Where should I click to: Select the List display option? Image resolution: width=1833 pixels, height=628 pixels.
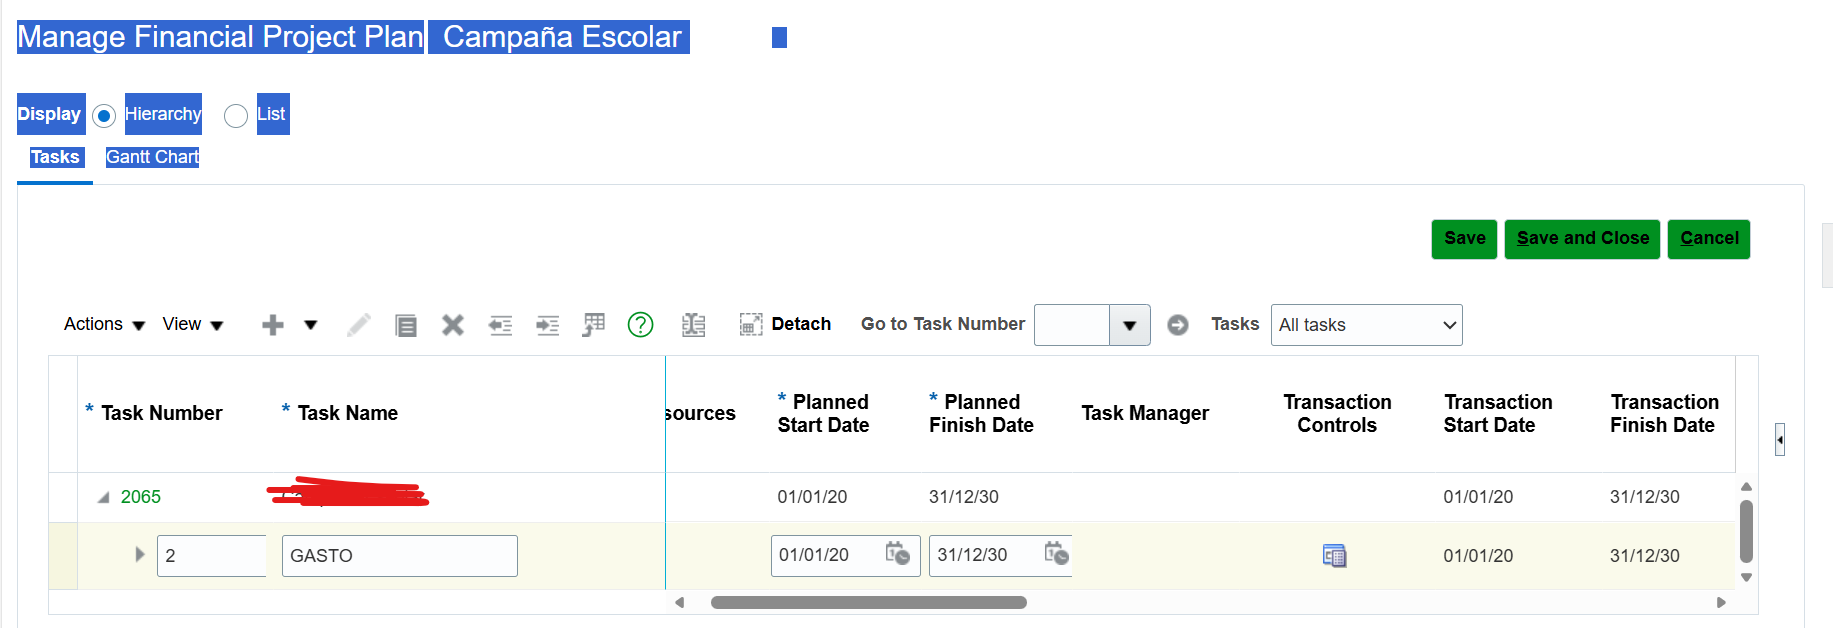click(236, 116)
